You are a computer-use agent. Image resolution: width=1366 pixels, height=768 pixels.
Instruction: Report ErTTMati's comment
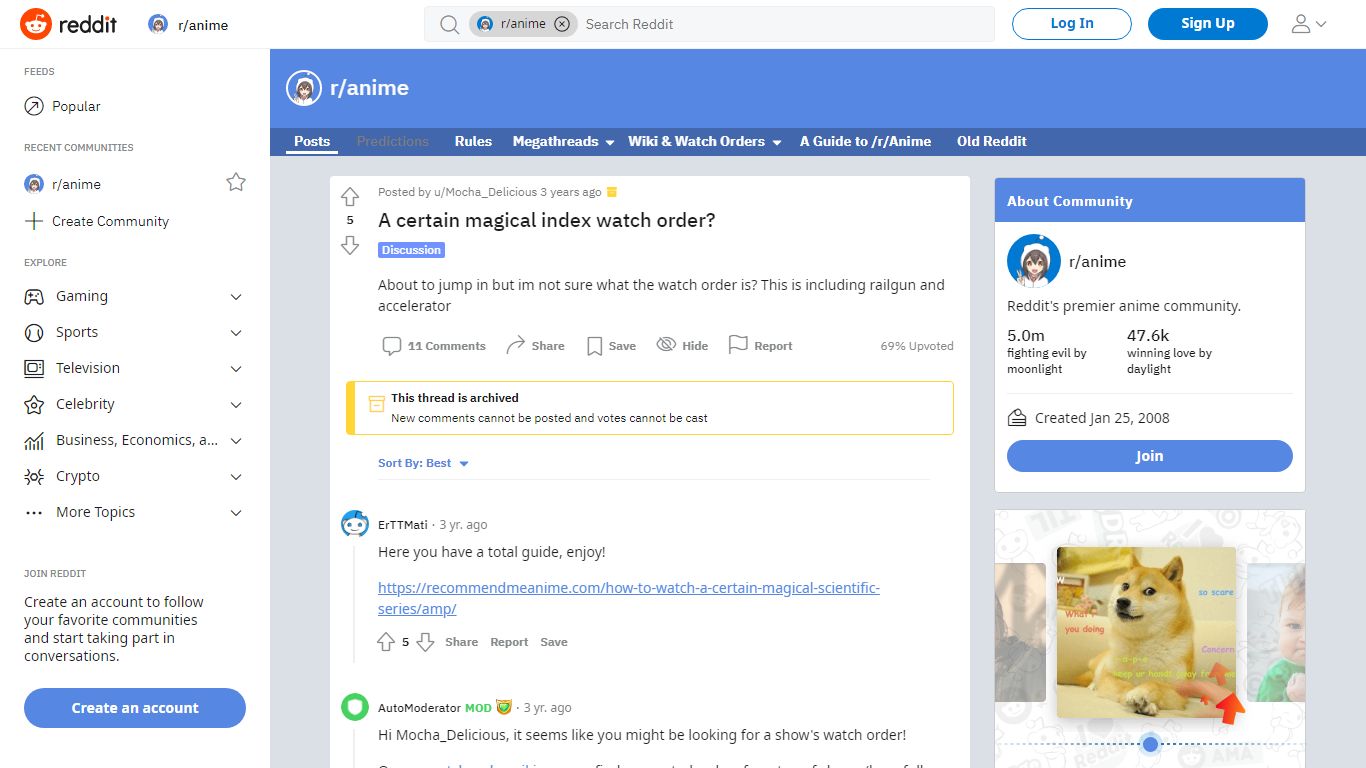509,642
